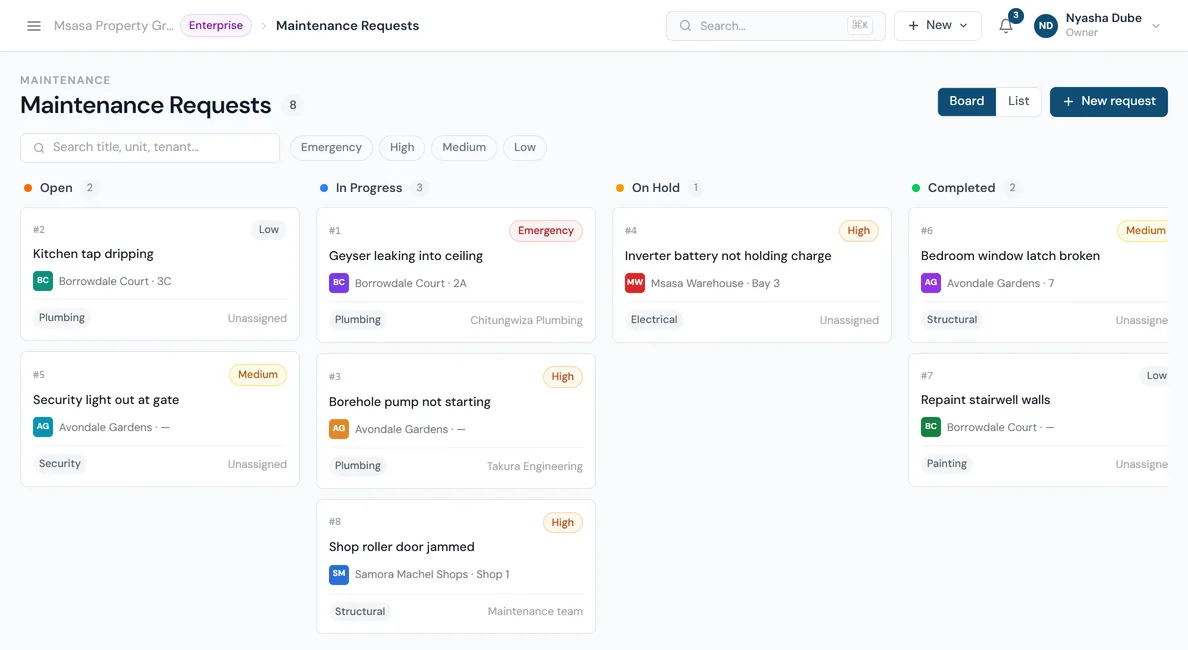
Task: Open the hamburger navigation menu
Action: pyautogui.click(x=33, y=26)
